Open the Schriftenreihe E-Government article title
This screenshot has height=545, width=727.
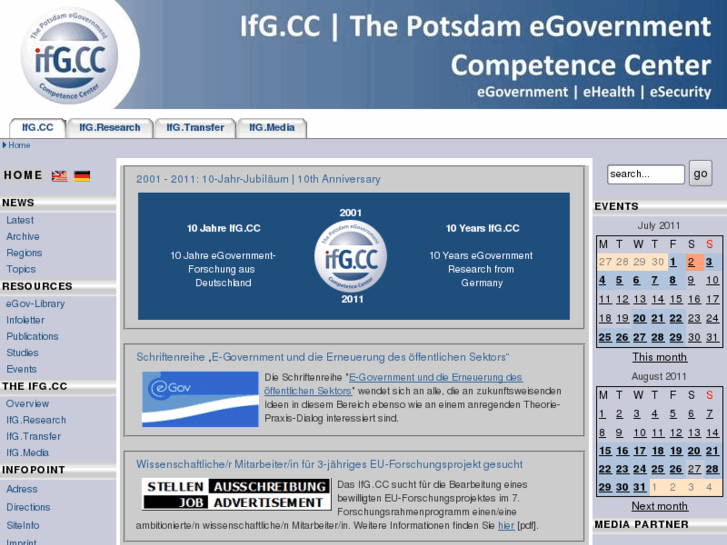pyautogui.click(x=323, y=357)
